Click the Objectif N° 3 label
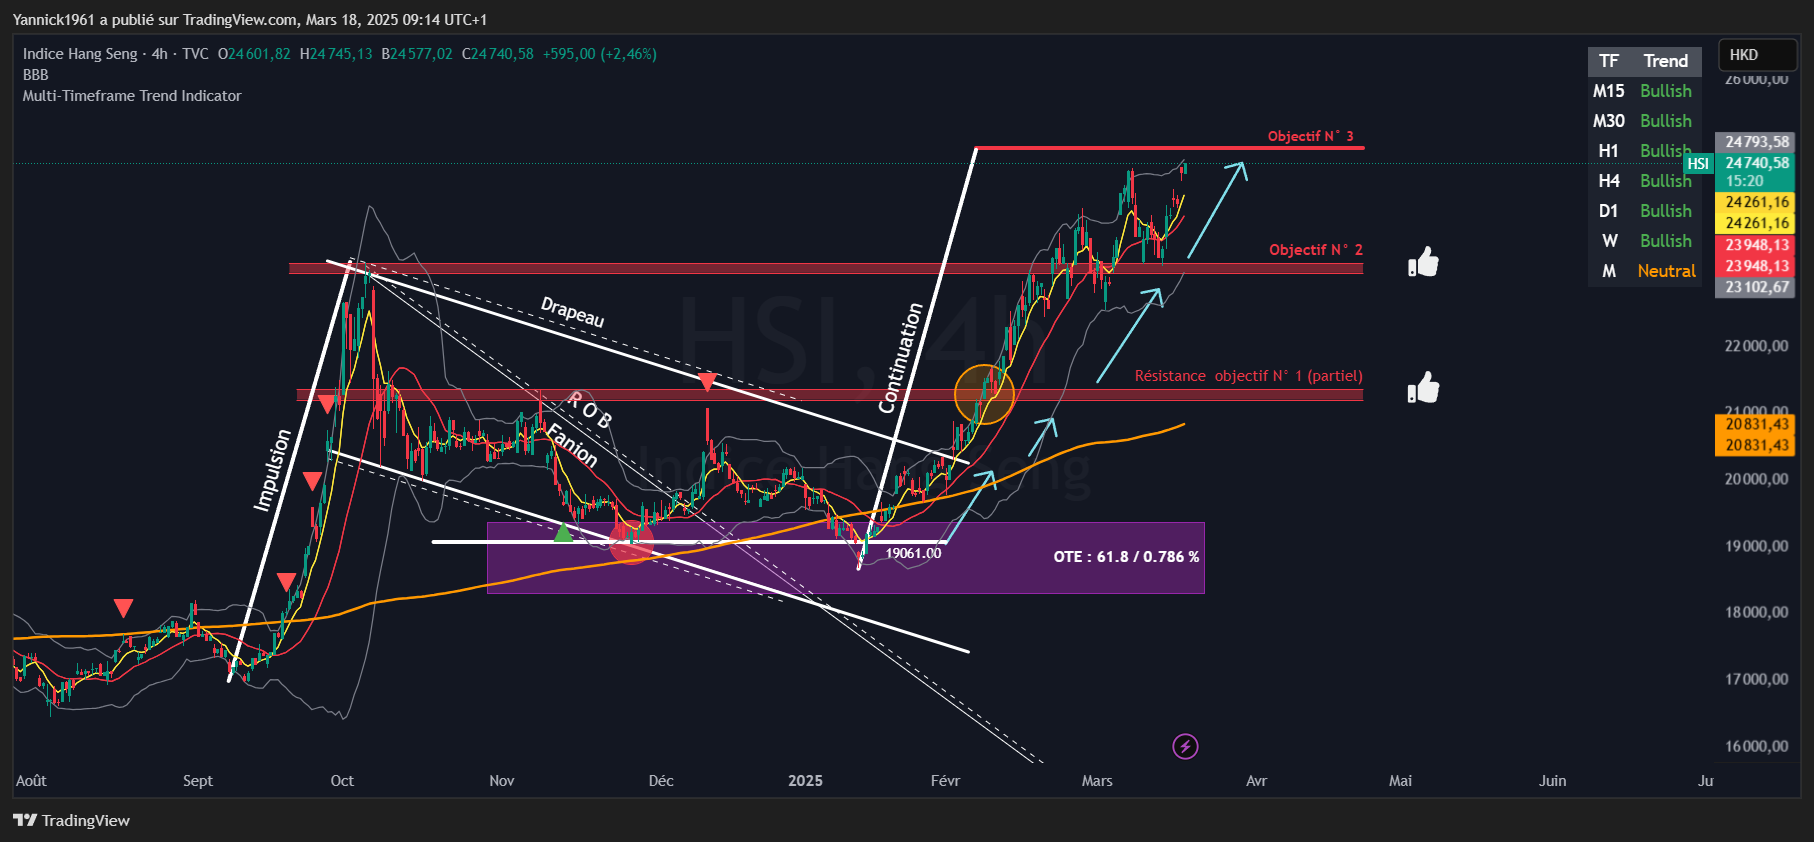 click(x=1310, y=136)
